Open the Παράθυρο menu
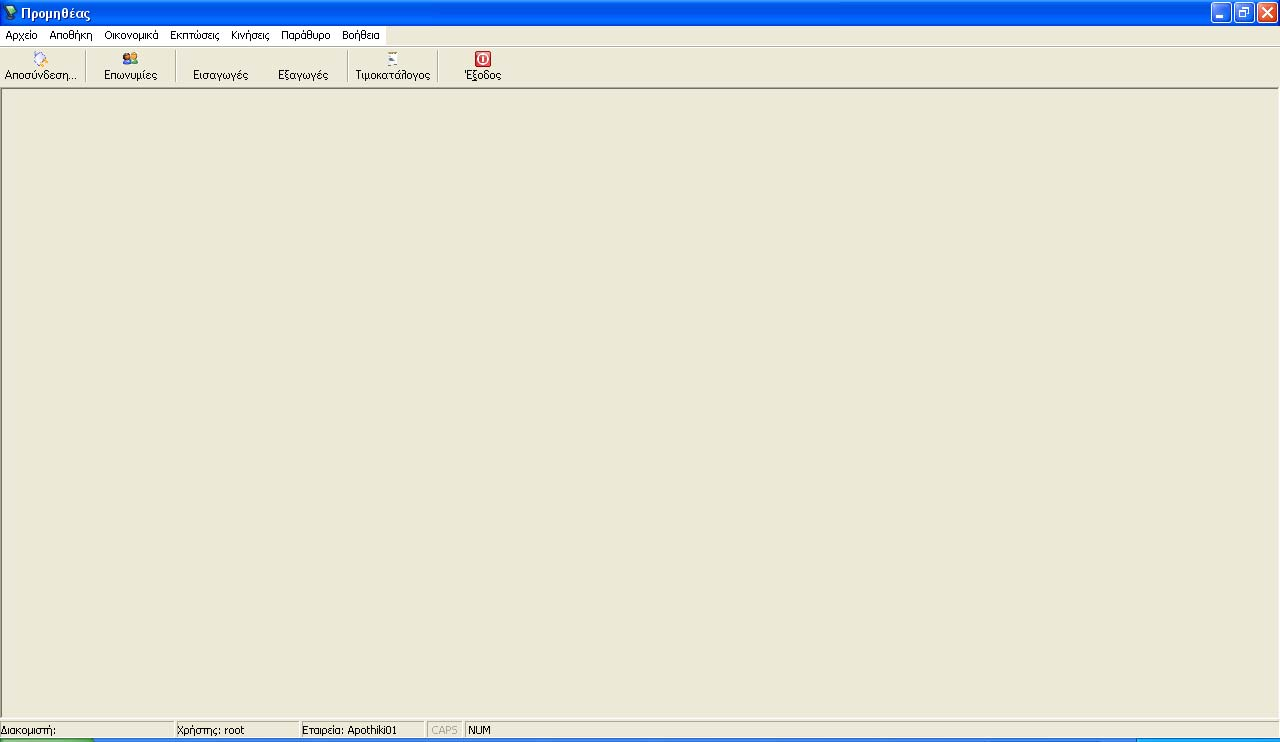The image size is (1280, 742). tap(305, 35)
